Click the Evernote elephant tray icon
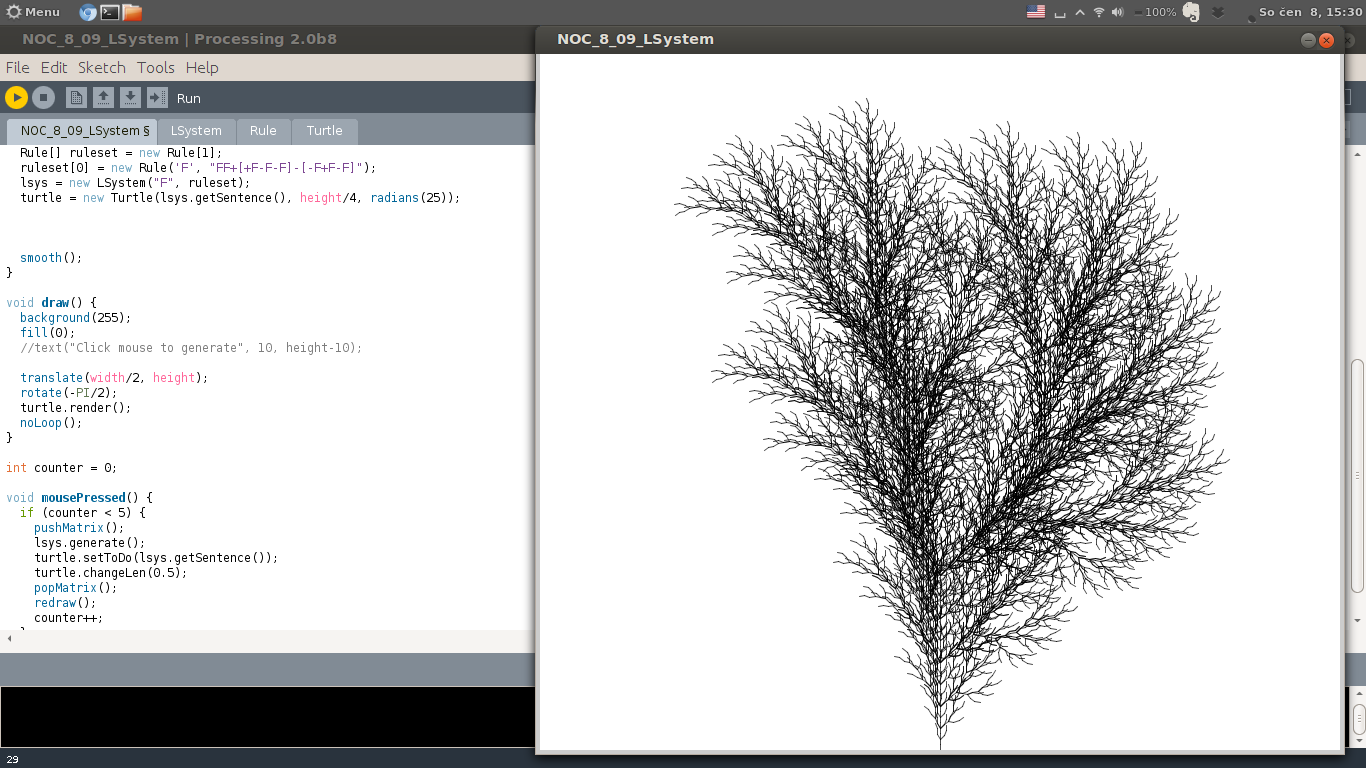Screen dimensions: 1366x768 pos(1190,12)
